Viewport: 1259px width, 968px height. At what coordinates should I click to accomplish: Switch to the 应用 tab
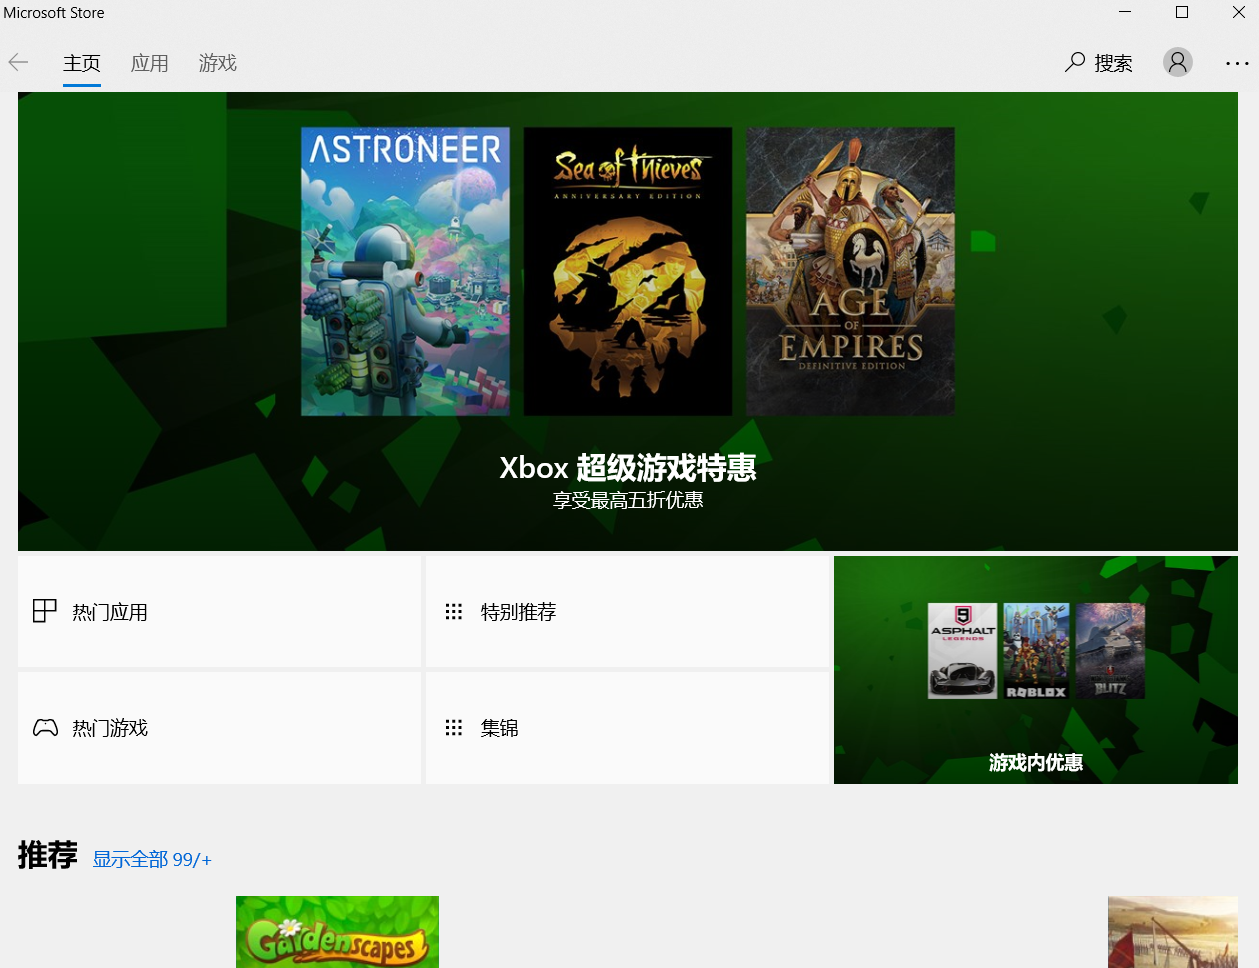150,63
